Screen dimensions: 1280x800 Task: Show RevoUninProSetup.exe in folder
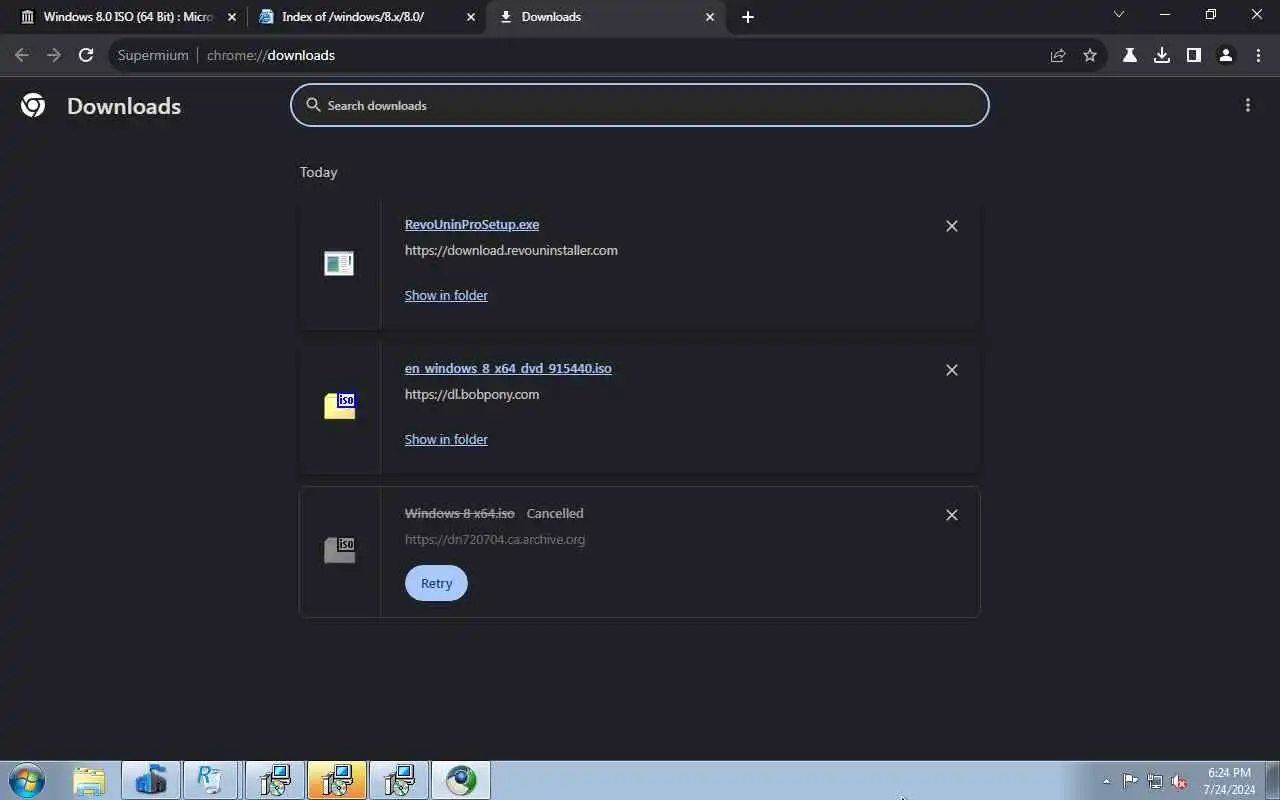[446, 295]
